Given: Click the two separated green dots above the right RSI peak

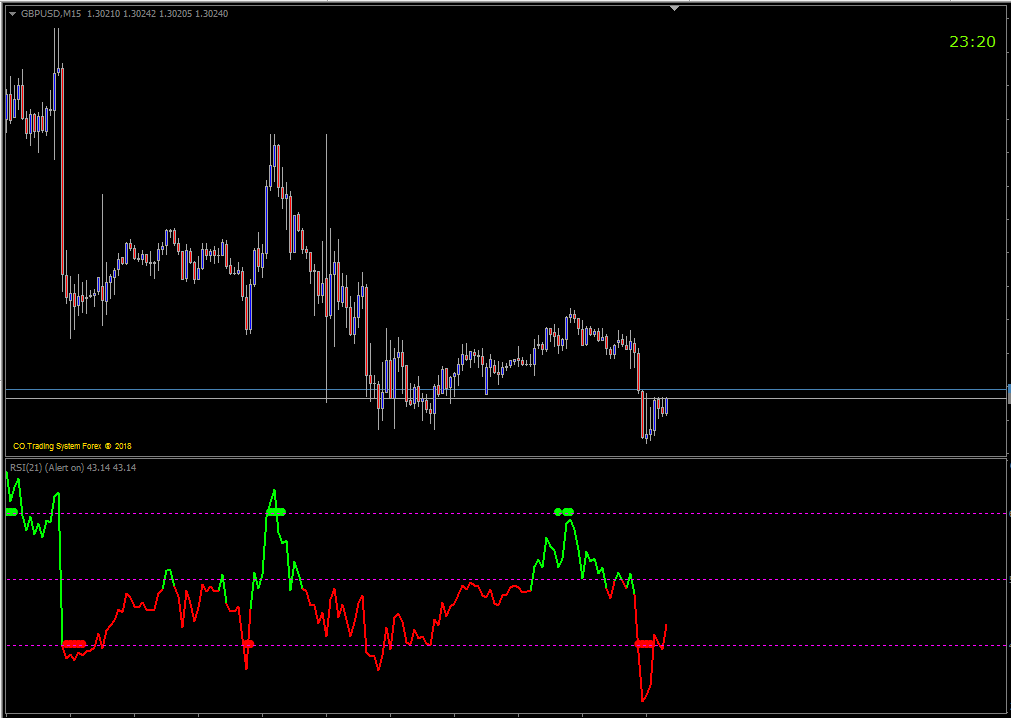Looking at the screenshot, I should [564, 512].
